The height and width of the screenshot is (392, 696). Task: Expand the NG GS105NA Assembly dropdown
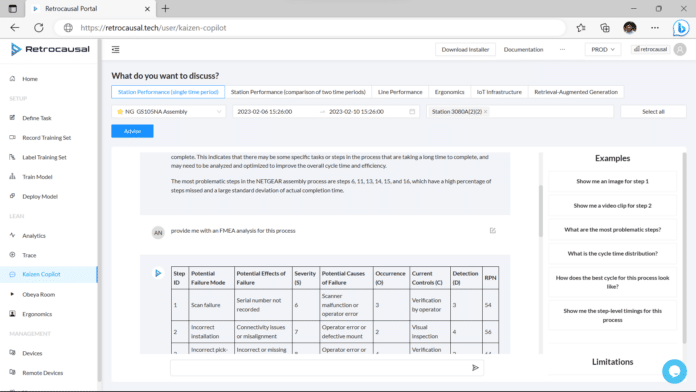(x=168, y=111)
